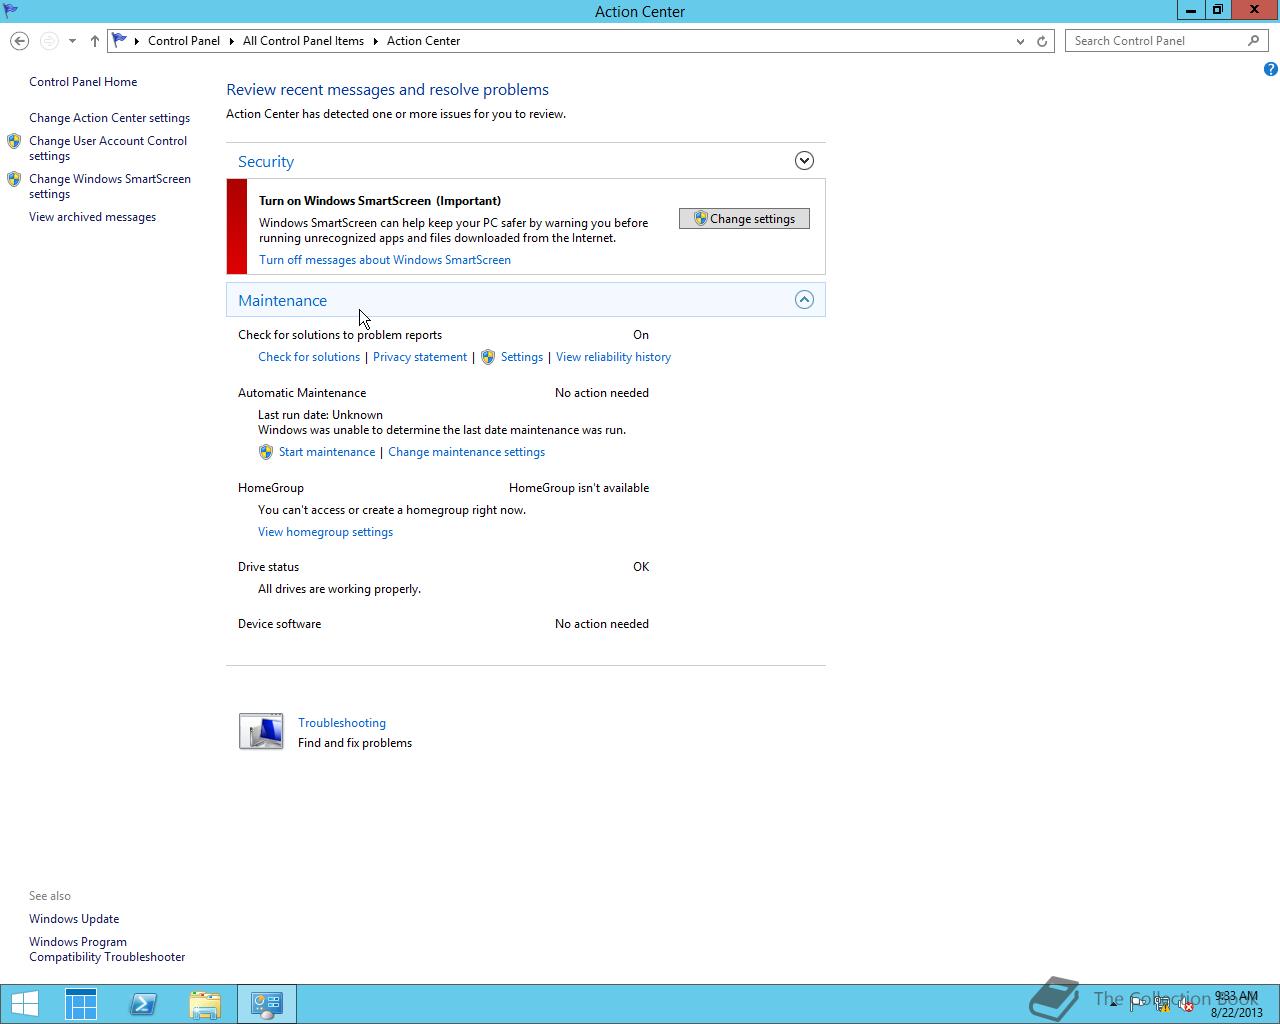This screenshot has width=1280, height=1024.
Task: Click shield icon next to Start maintenance
Action: pos(266,452)
